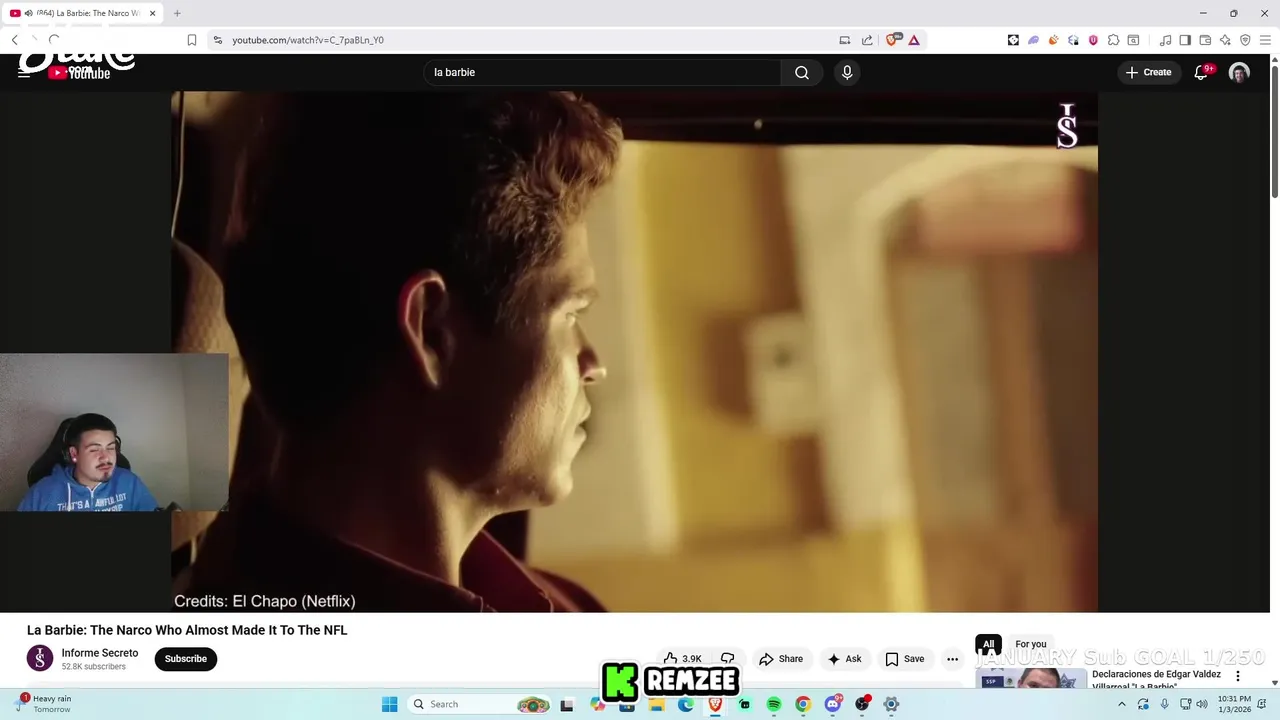Open the Share dialog for the video
This screenshot has height=720, width=1280.
(781, 659)
